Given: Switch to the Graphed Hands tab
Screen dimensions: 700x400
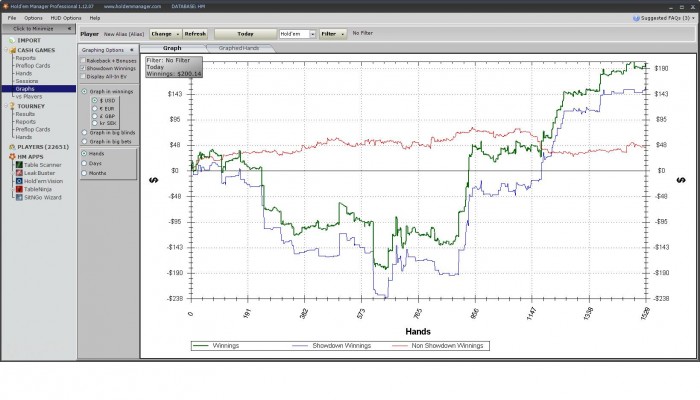Looking at the screenshot, I should [239, 48].
